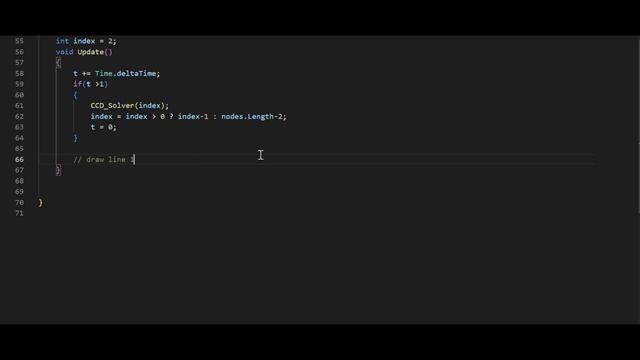Viewport: 640px width, 360px height.
Task: Click the closing brace on line 67
Action: click(58, 170)
